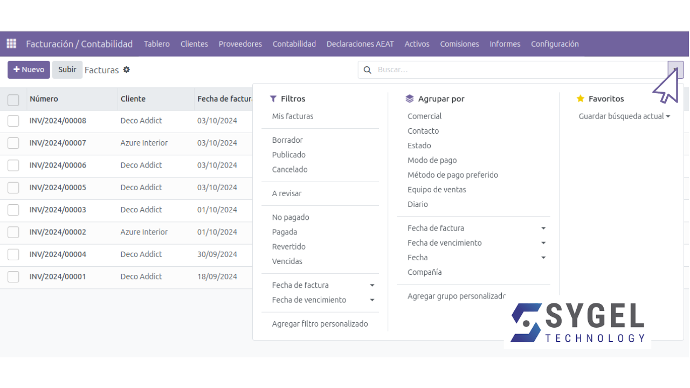Apply the A revisar filter
The height and width of the screenshot is (388, 690).
286,194
